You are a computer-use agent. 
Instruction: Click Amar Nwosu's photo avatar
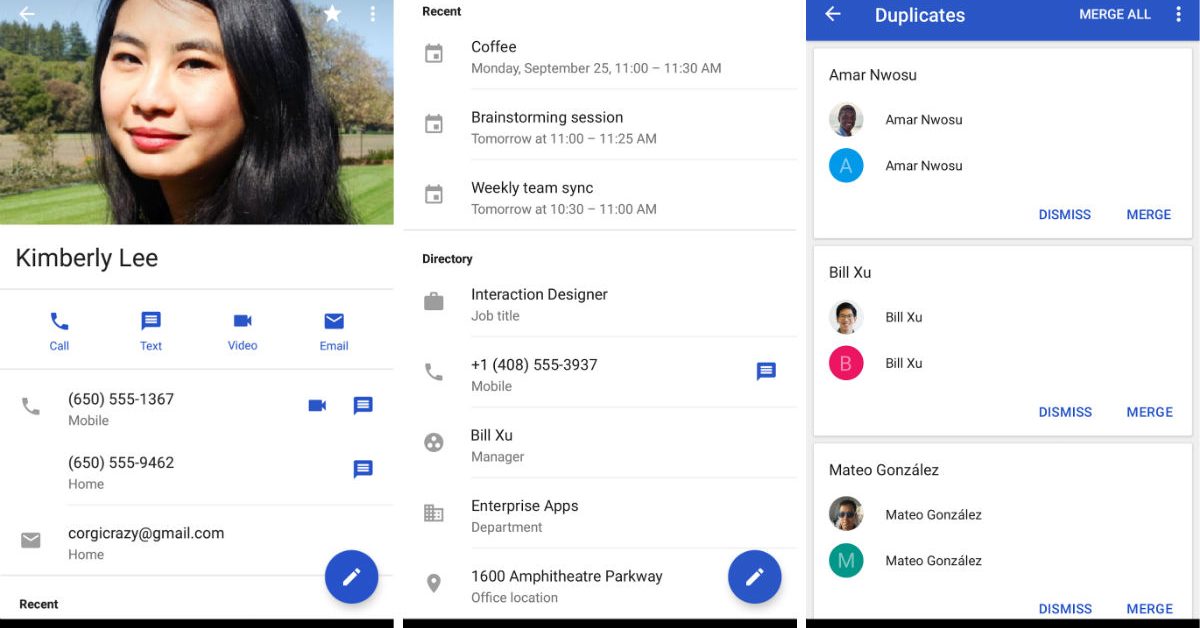click(x=846, y=120)
